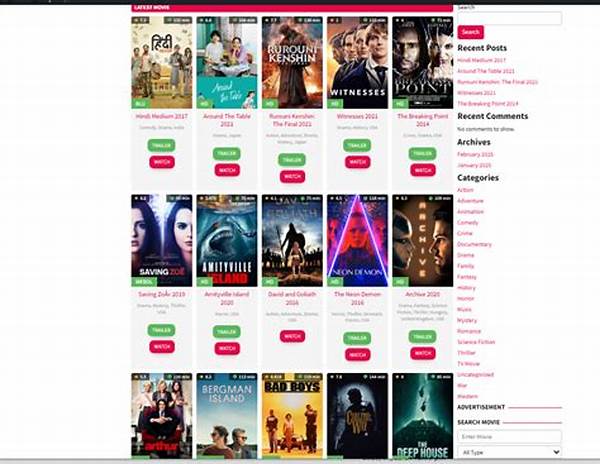Watch the Witnesses 2021 movie
This screenshot has width=600, height=464.
357,162
